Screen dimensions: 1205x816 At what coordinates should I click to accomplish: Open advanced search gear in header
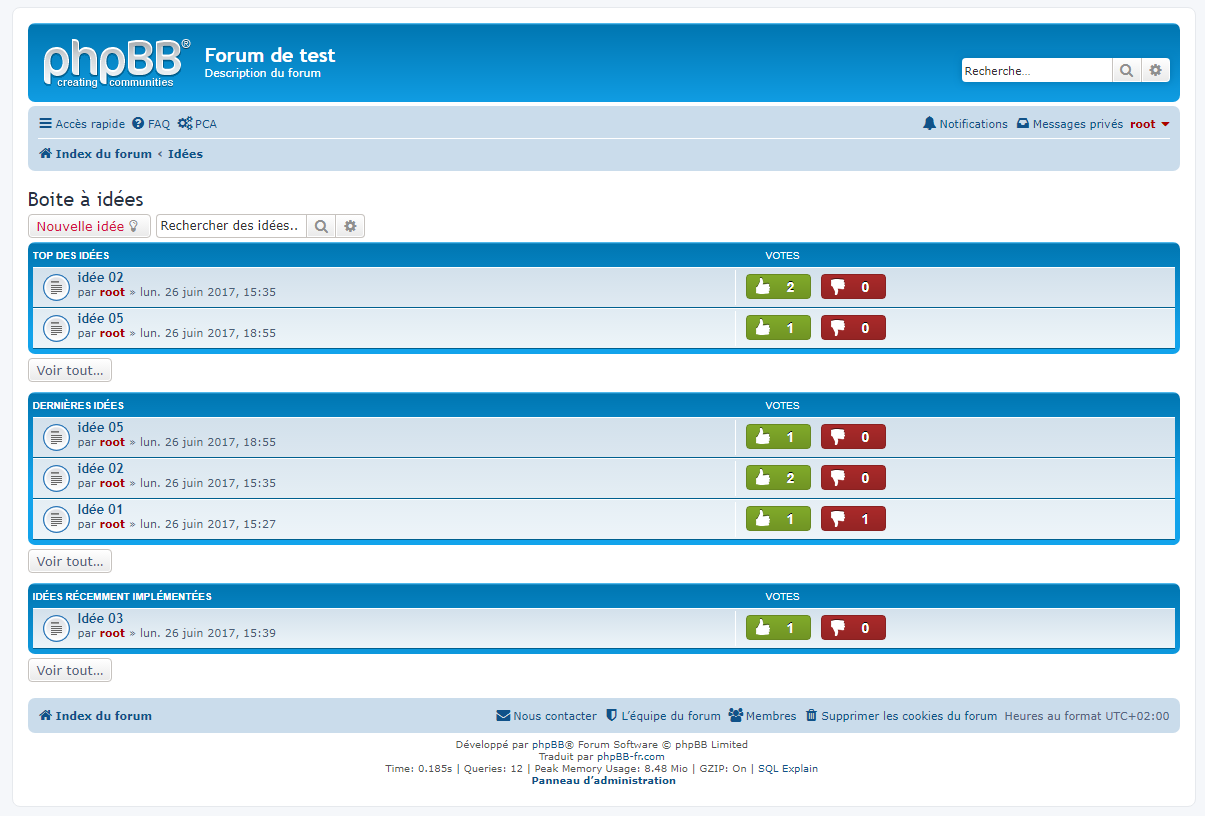pos(1155,70)
